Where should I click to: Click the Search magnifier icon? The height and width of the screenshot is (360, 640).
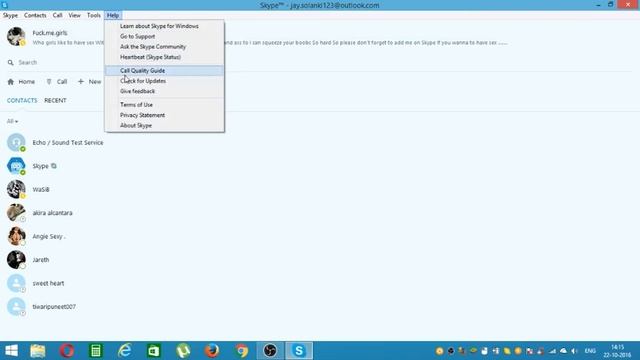tap(11, 62)
